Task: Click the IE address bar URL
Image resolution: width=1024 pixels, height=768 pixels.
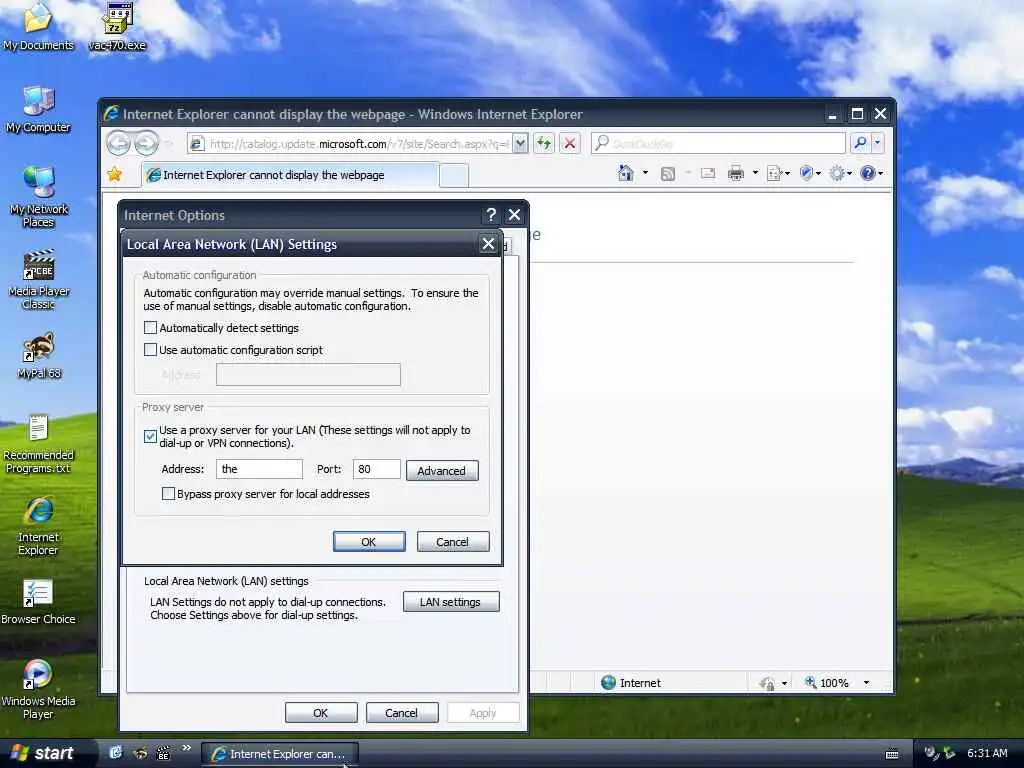Action: [x=358, y=144]
